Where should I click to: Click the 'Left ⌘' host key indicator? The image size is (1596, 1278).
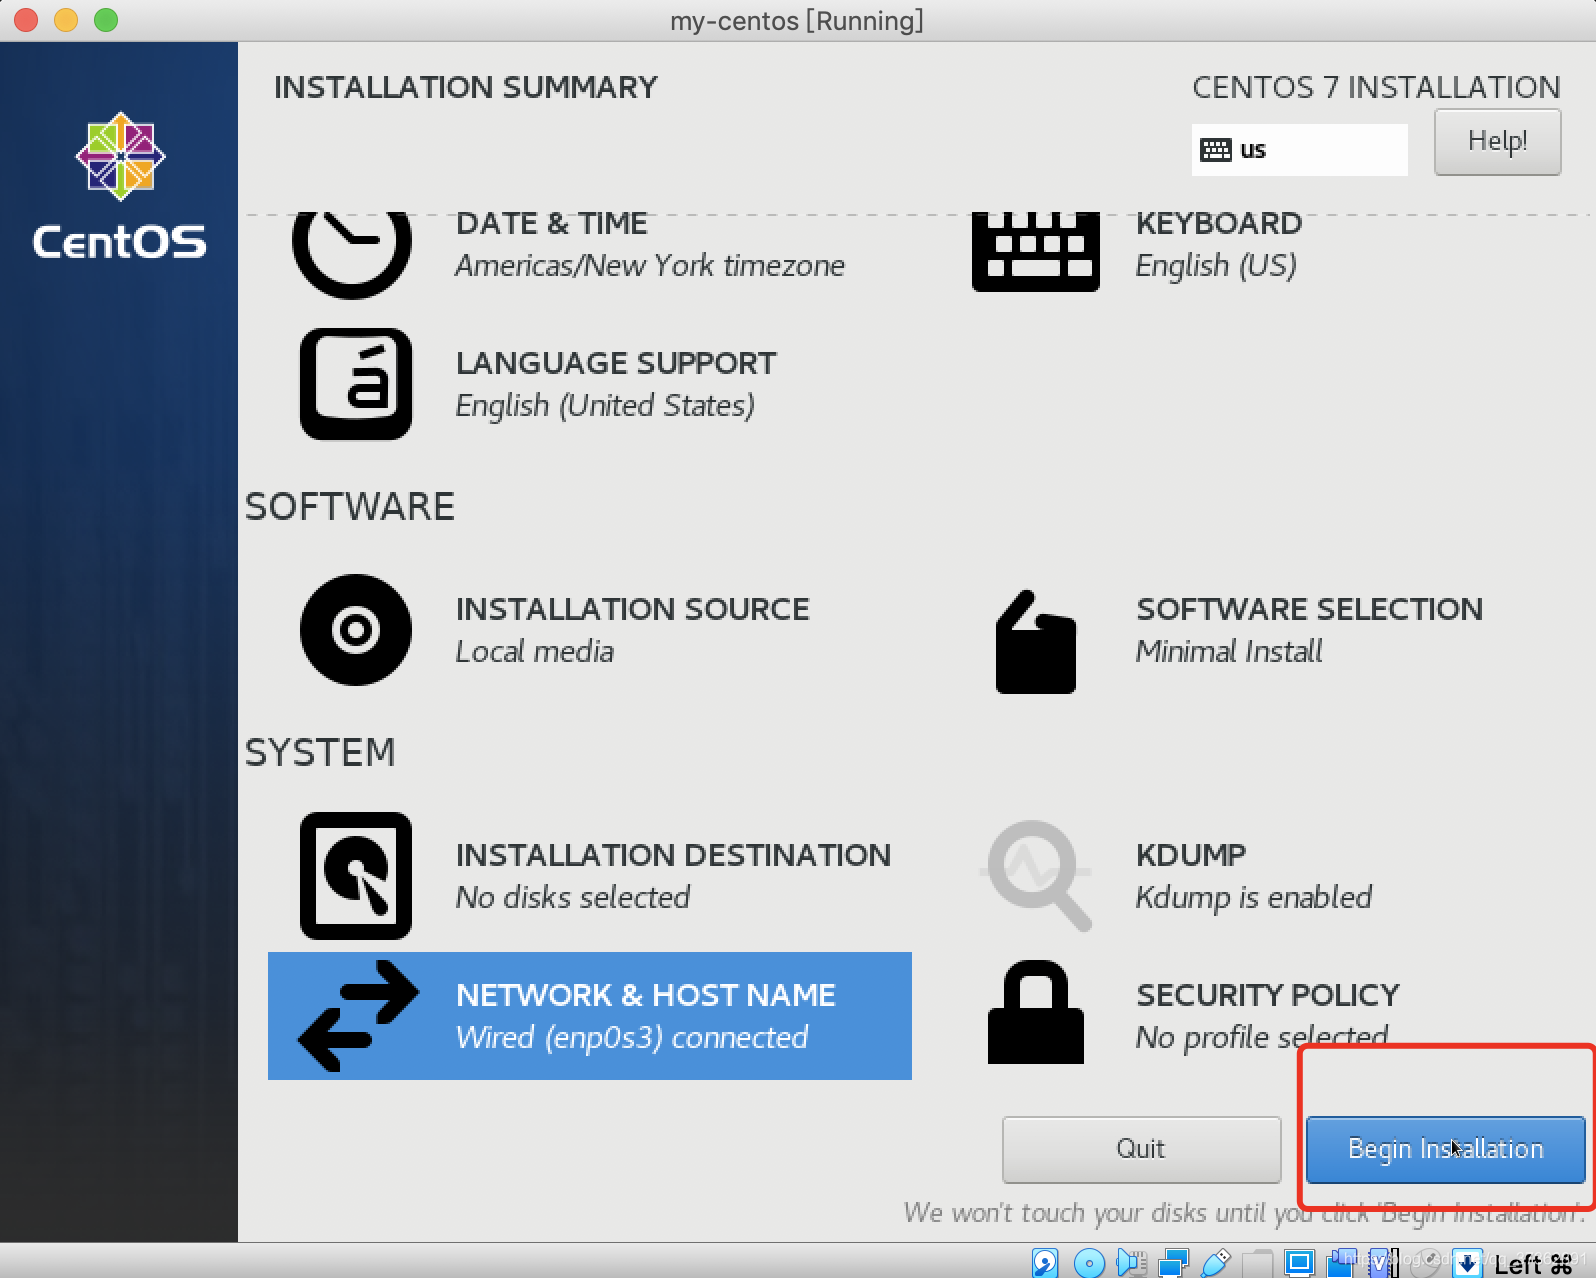pyautogui.click(x=1533, y=1264)
